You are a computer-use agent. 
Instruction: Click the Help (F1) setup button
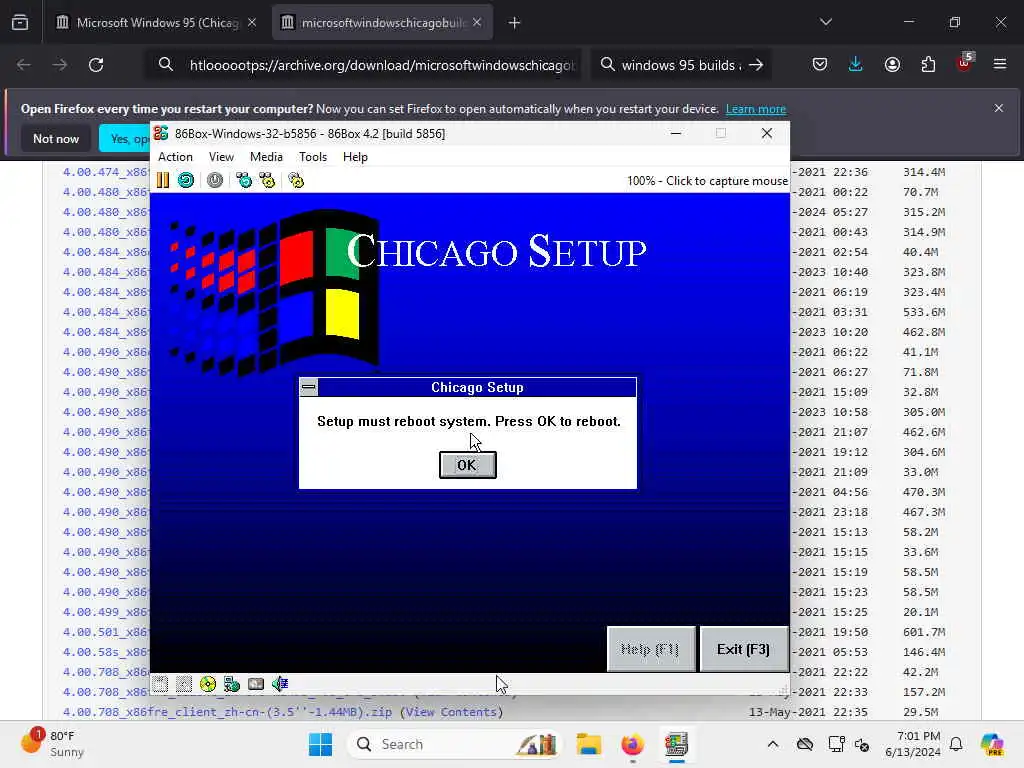pos(650,649)
